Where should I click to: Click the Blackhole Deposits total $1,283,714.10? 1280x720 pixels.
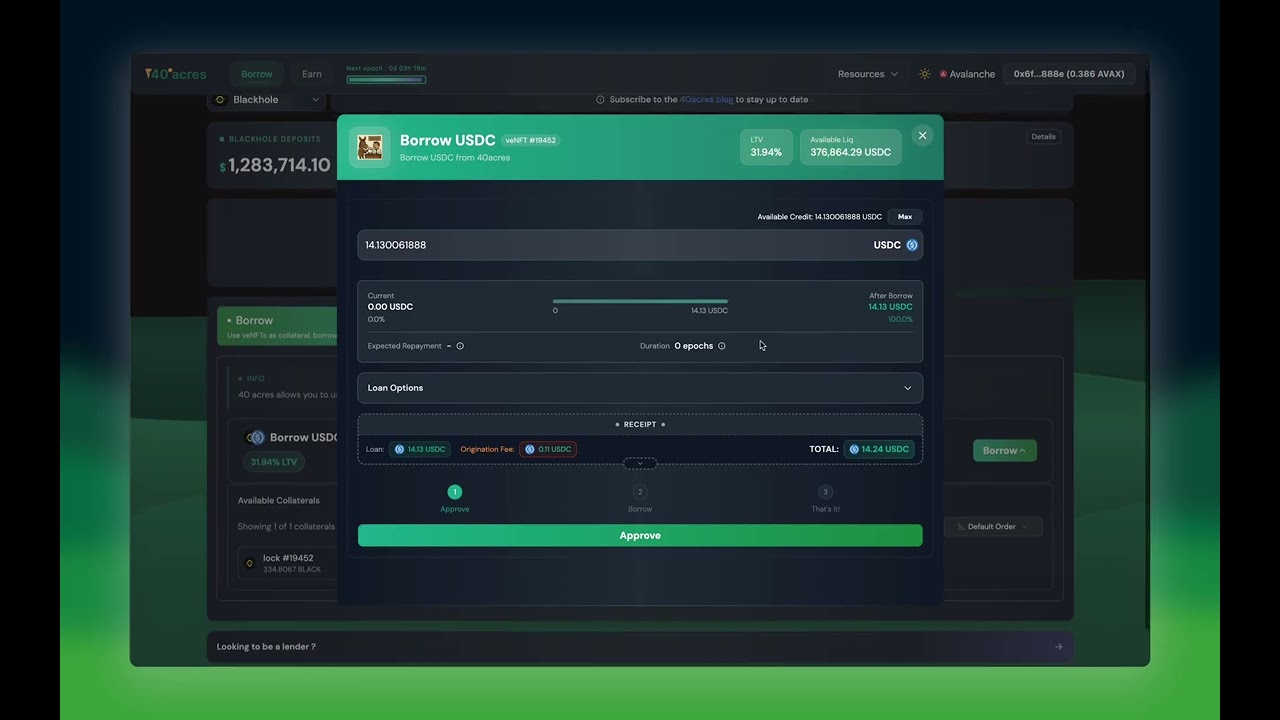pos(275,166)
